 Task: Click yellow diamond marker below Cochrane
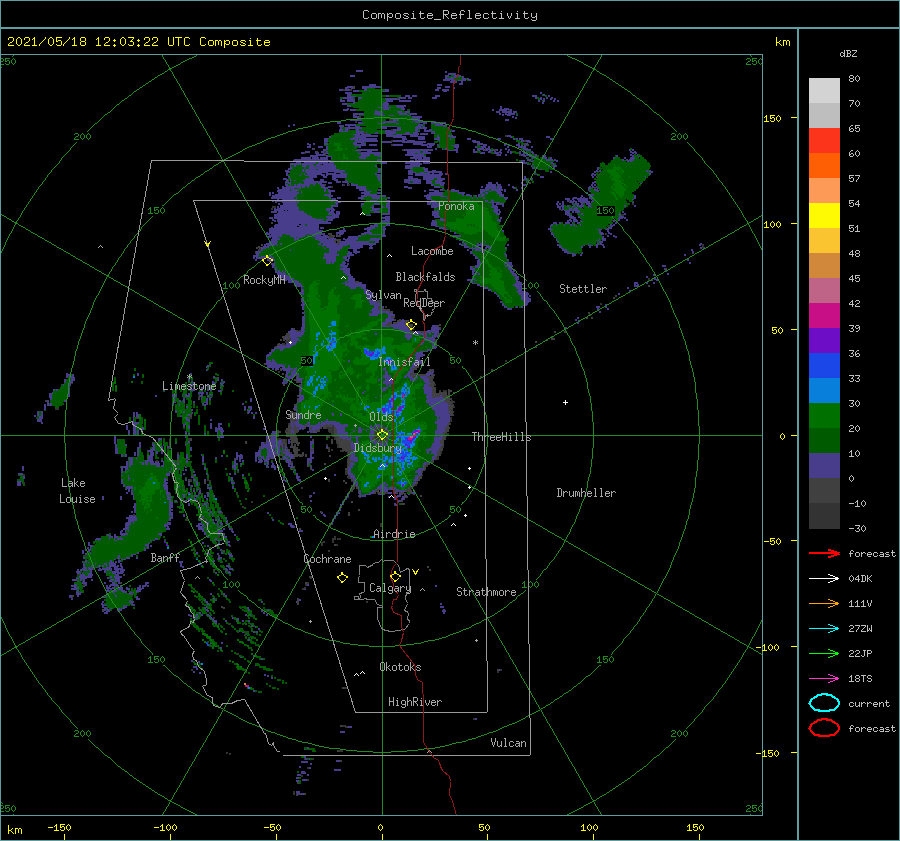point(342,578)
